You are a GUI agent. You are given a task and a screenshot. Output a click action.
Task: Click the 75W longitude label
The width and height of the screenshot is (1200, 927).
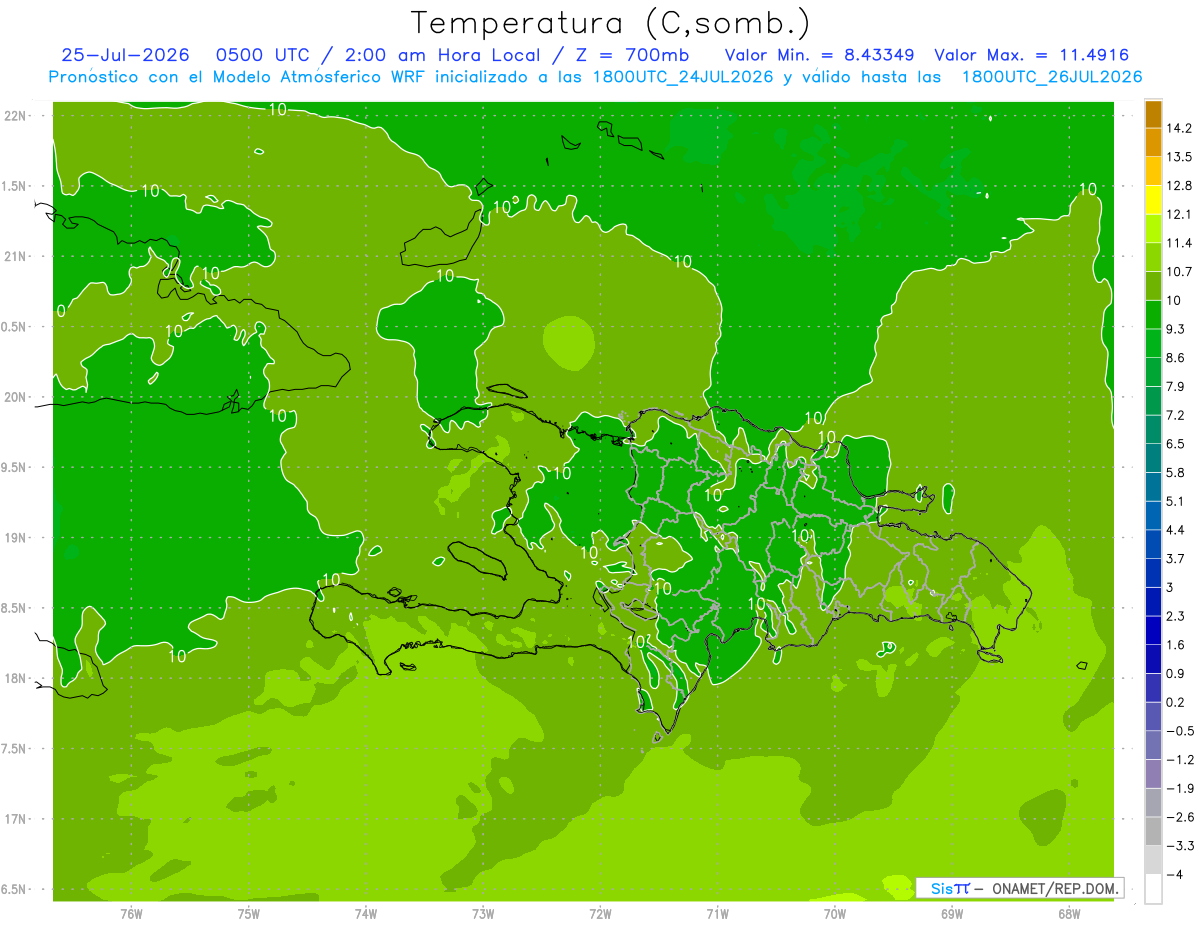point(249,913)
